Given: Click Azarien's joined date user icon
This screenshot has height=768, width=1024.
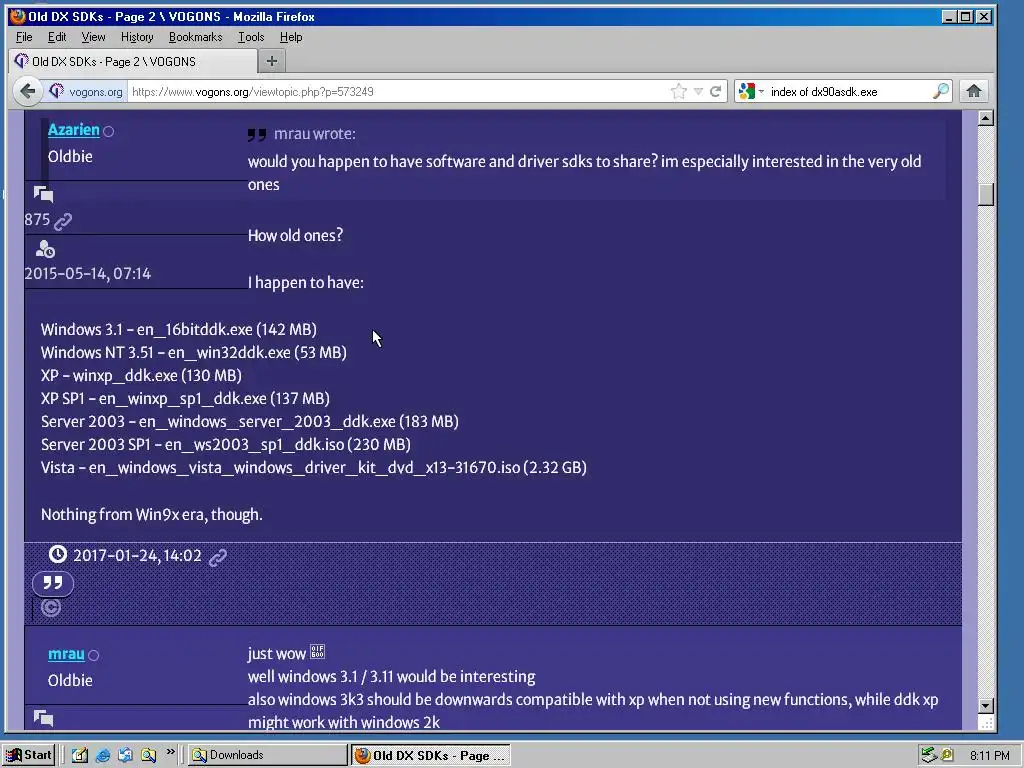Looking at the screenshot, I should tap(45, 249).
